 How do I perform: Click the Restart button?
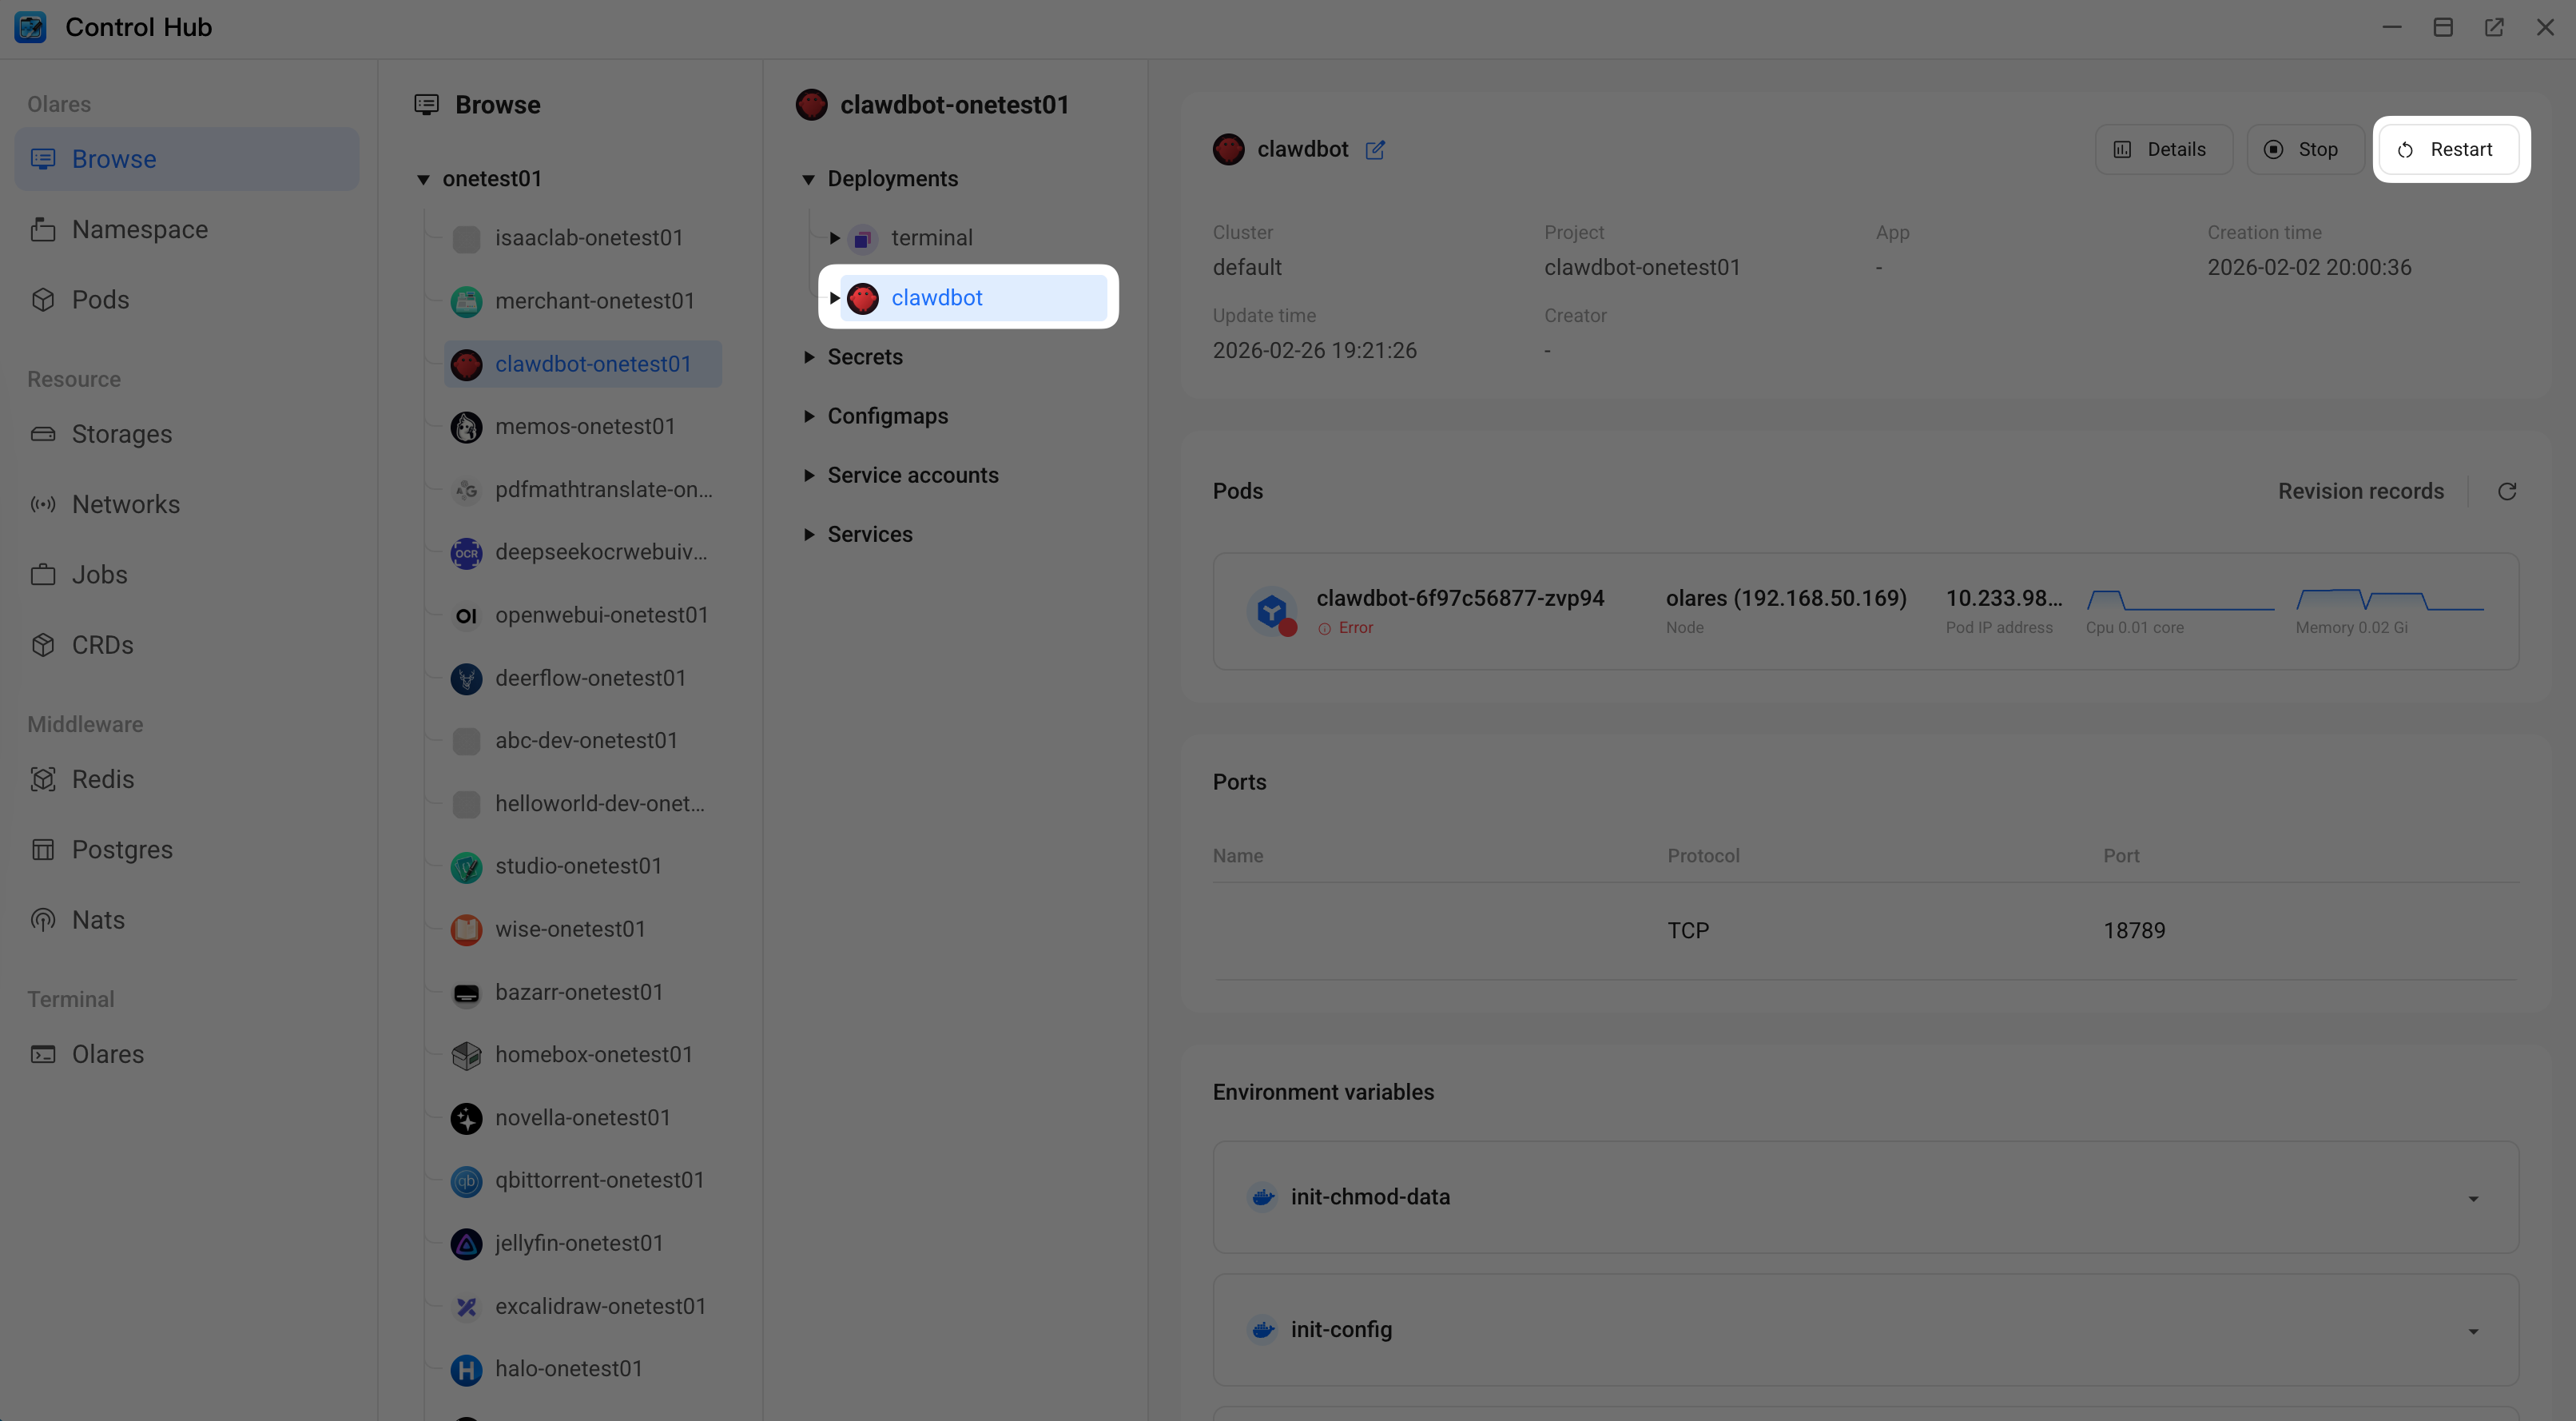coord(2449,148)
